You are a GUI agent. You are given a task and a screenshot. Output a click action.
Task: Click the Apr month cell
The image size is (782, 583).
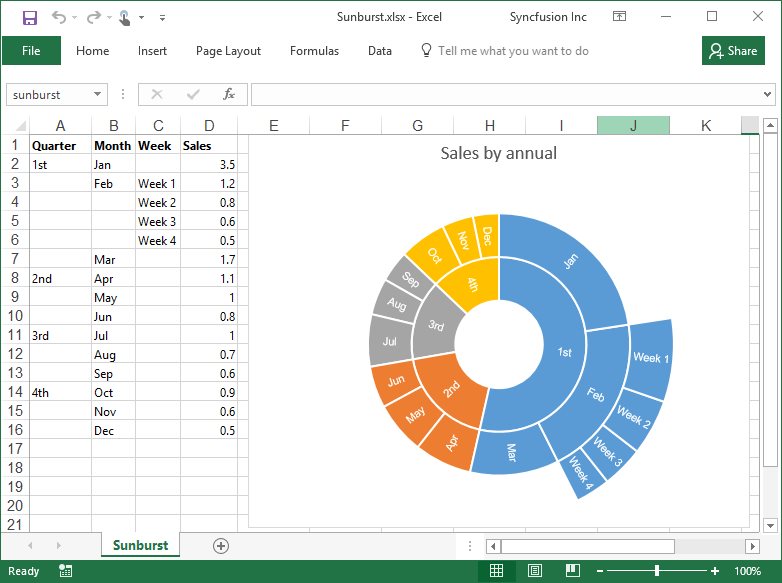click(x=113, y=279)
